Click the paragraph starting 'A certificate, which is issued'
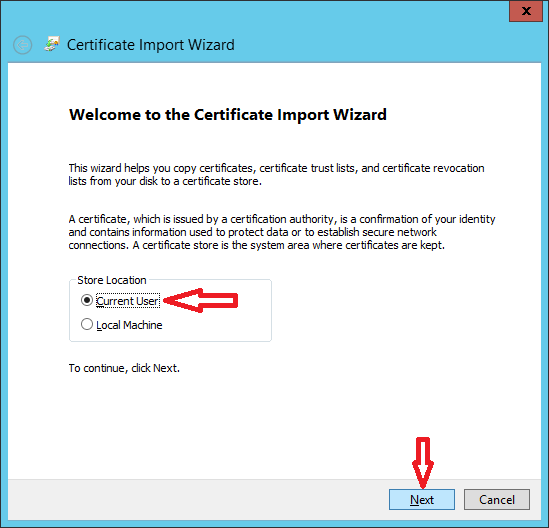Image resolution: width=549 pixels, height=528 pixels. coord(282,232)
